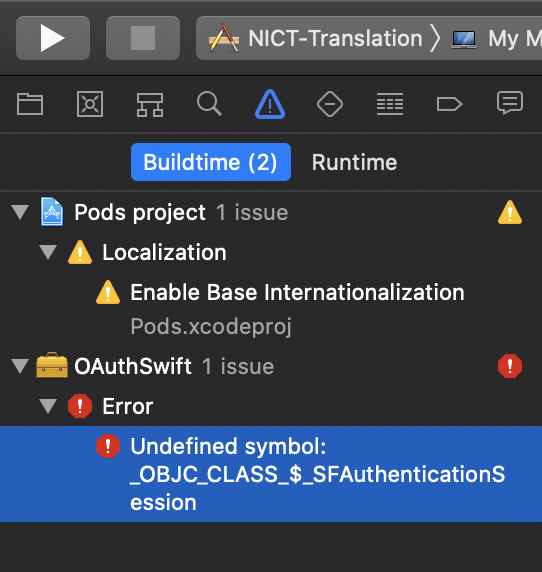Run the project with the play button
Screen dimensions: 542x572
pyautogui.click(x=53, y=38)
